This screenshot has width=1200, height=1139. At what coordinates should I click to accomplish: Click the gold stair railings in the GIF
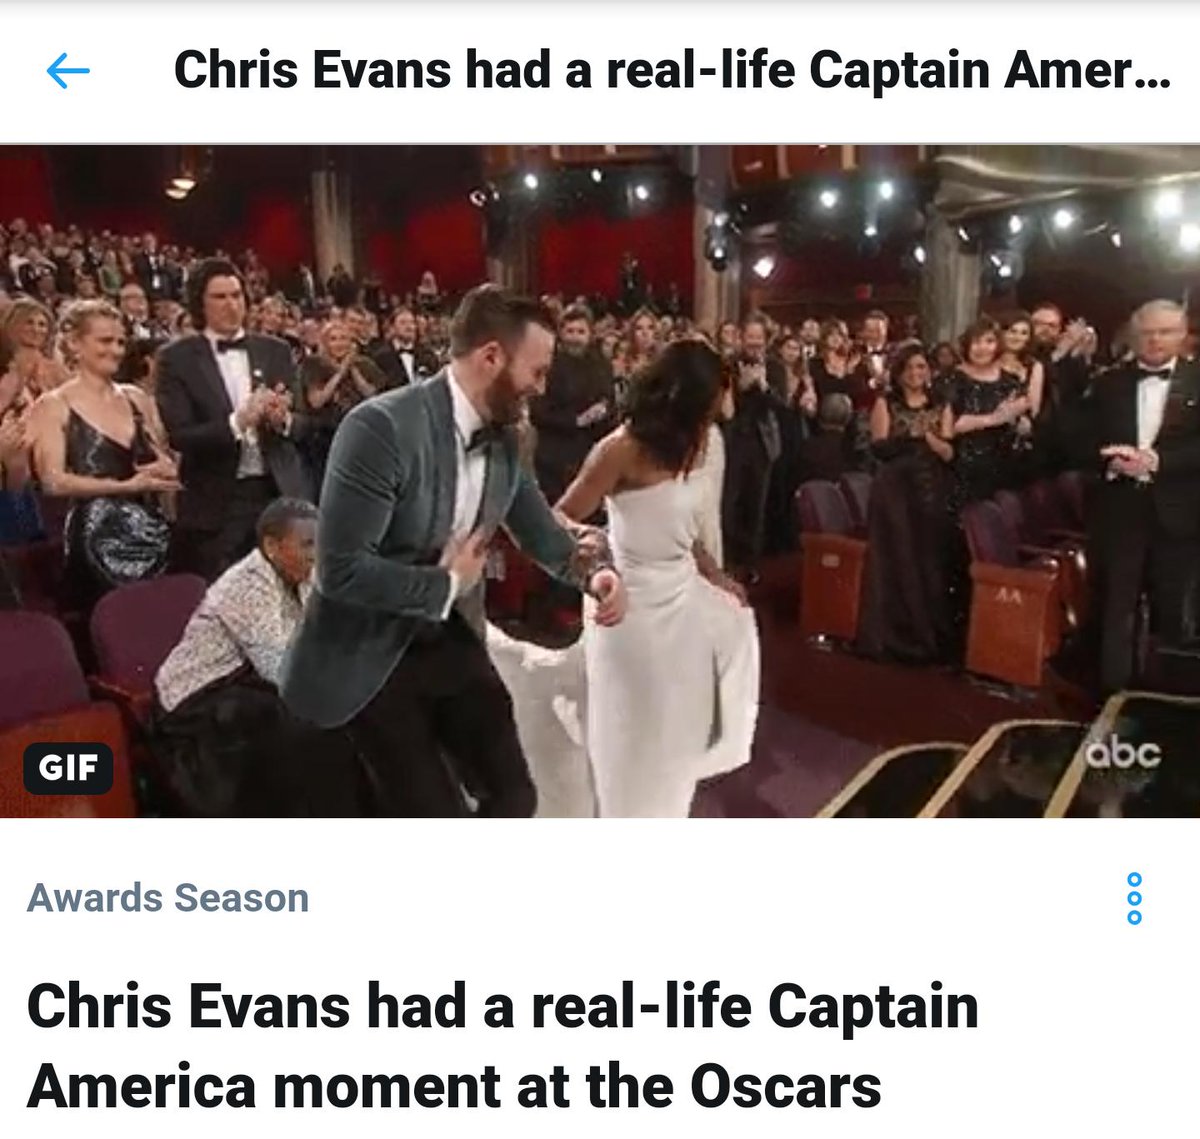[x=990, y=765]
